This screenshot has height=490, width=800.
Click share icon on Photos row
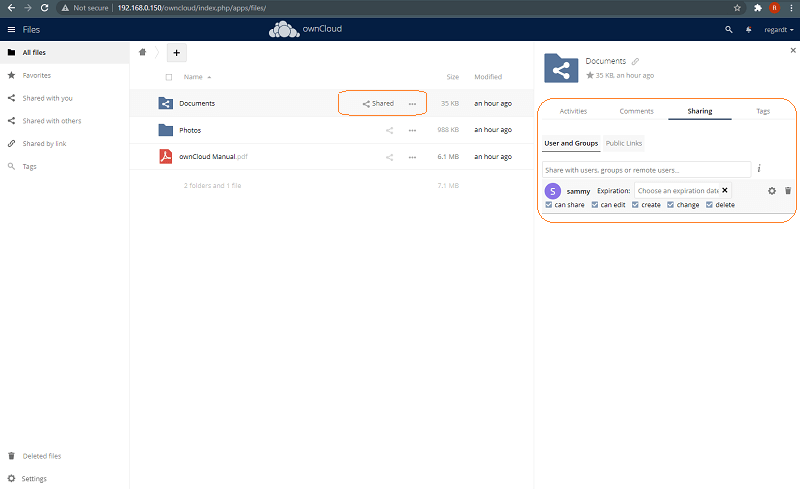389,130
